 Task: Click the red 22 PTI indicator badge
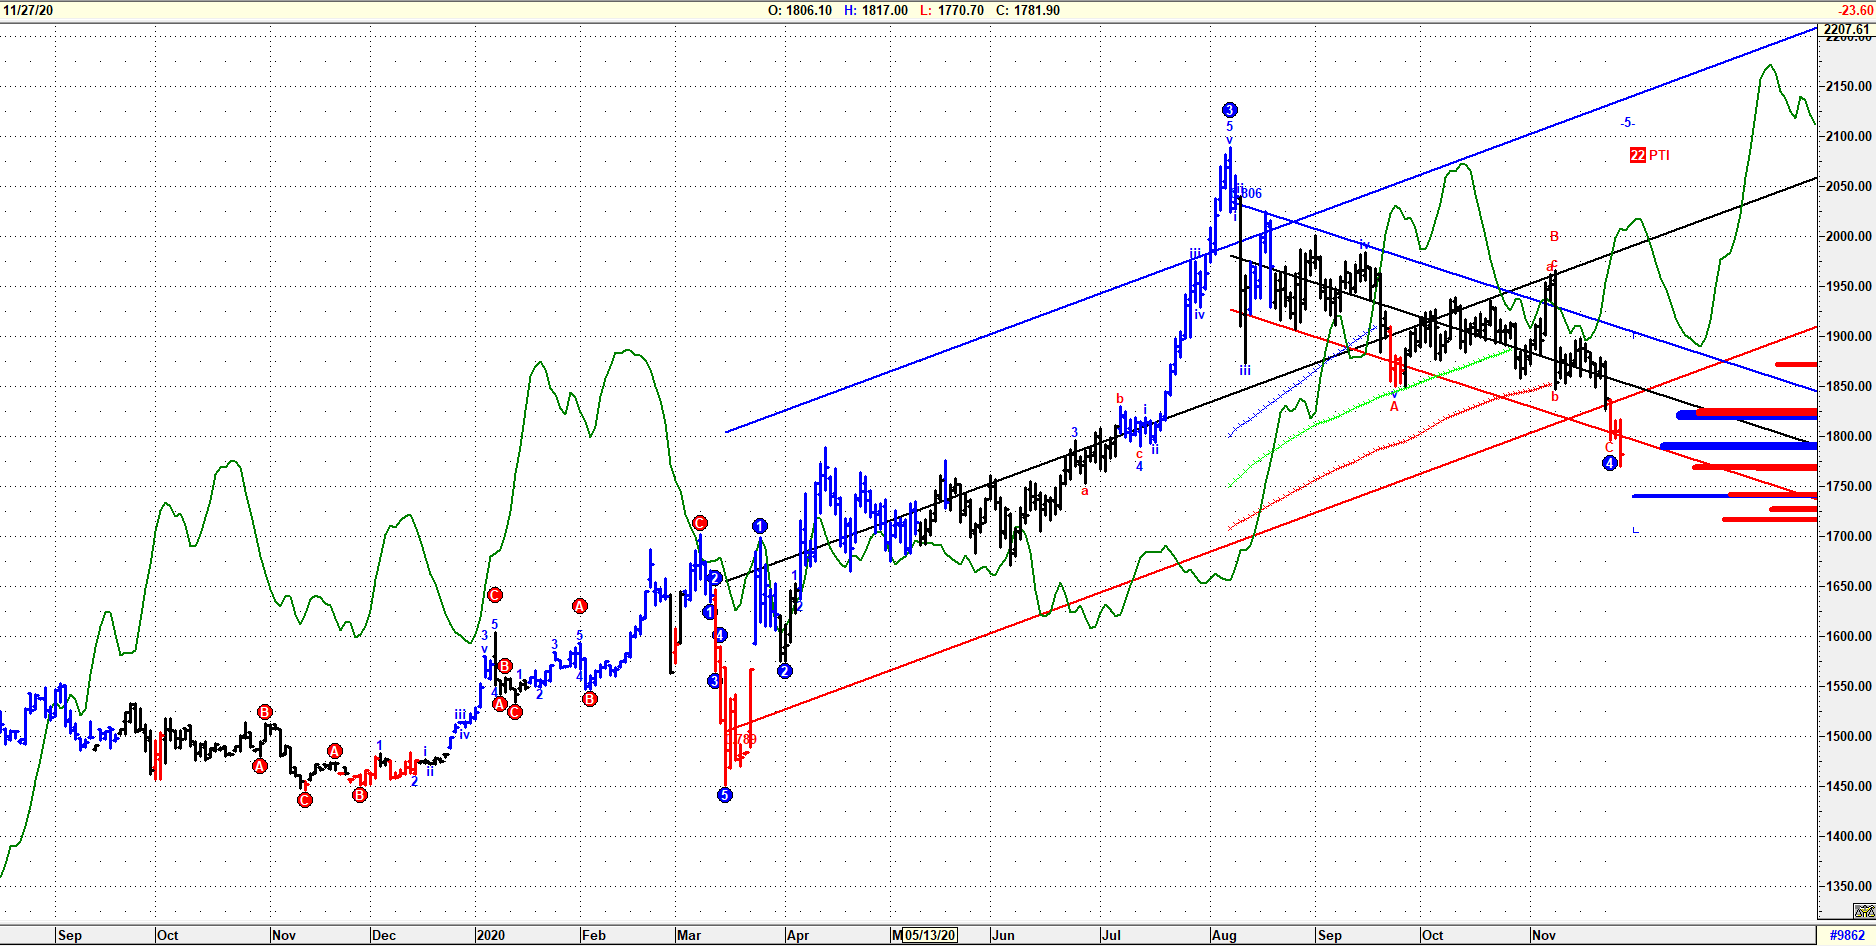pos(1649,155)
